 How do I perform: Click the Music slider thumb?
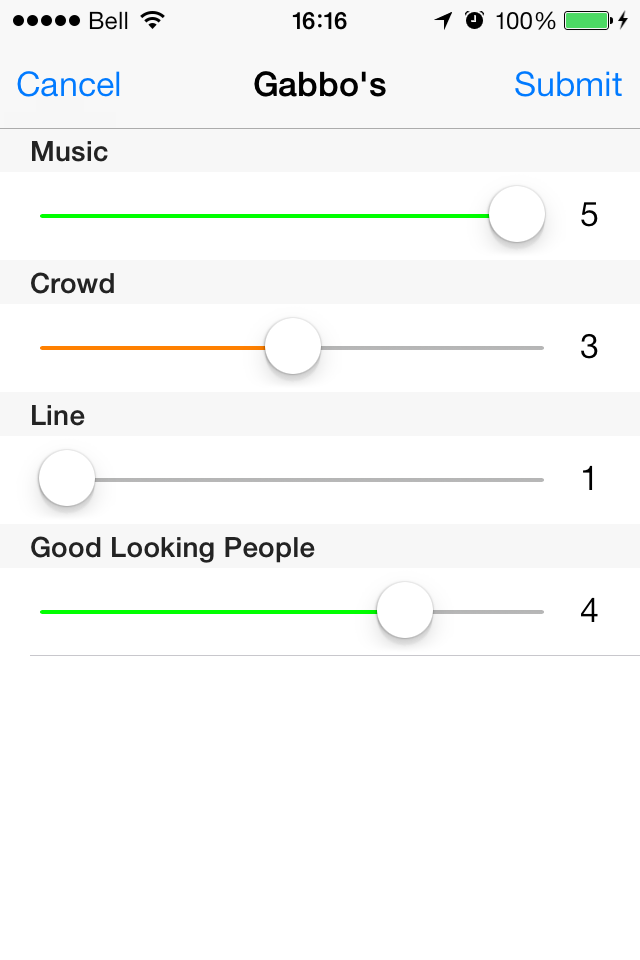(x=517, y=214)
